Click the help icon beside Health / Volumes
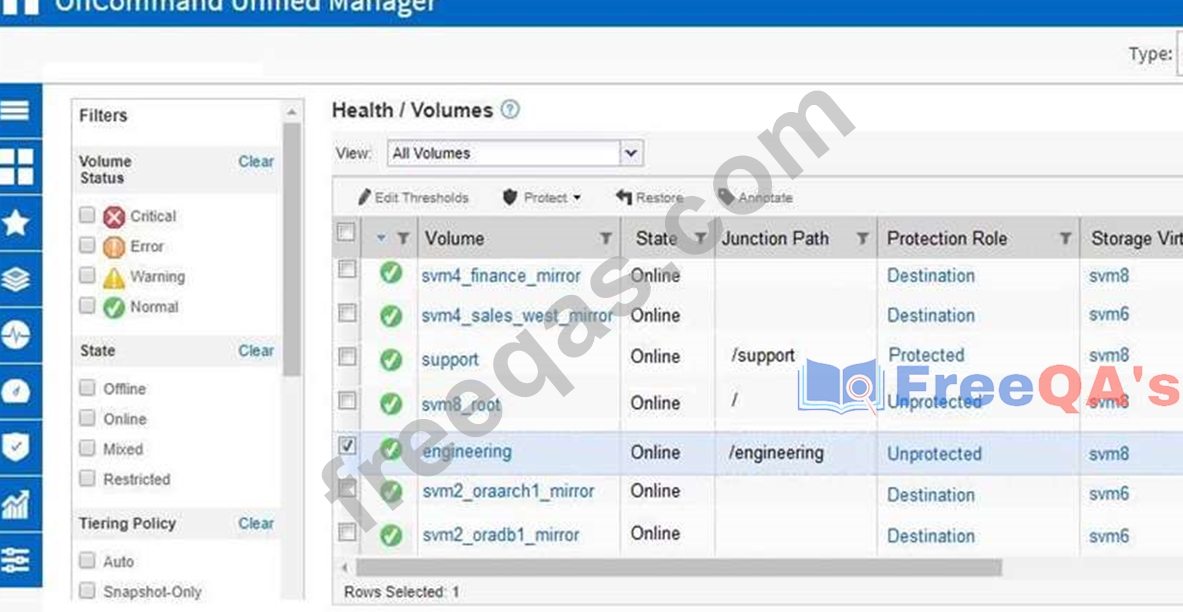Viewport: 1183px width, 612px height. click(510, 110)
